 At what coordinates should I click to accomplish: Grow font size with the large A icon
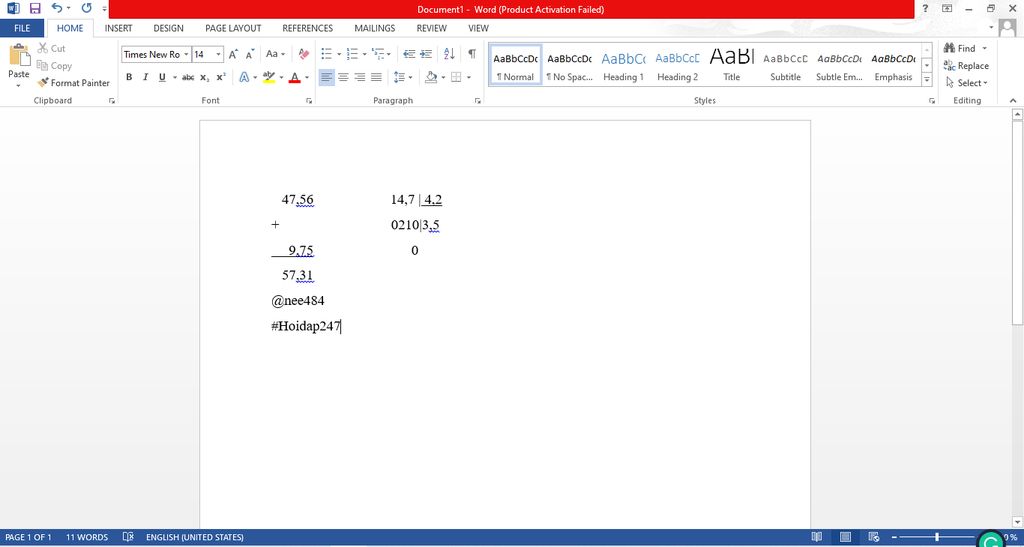click(233, 54)
